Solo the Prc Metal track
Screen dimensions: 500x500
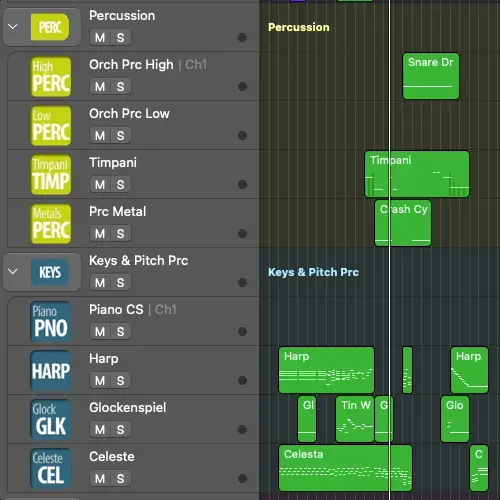[x=121, y=234]
